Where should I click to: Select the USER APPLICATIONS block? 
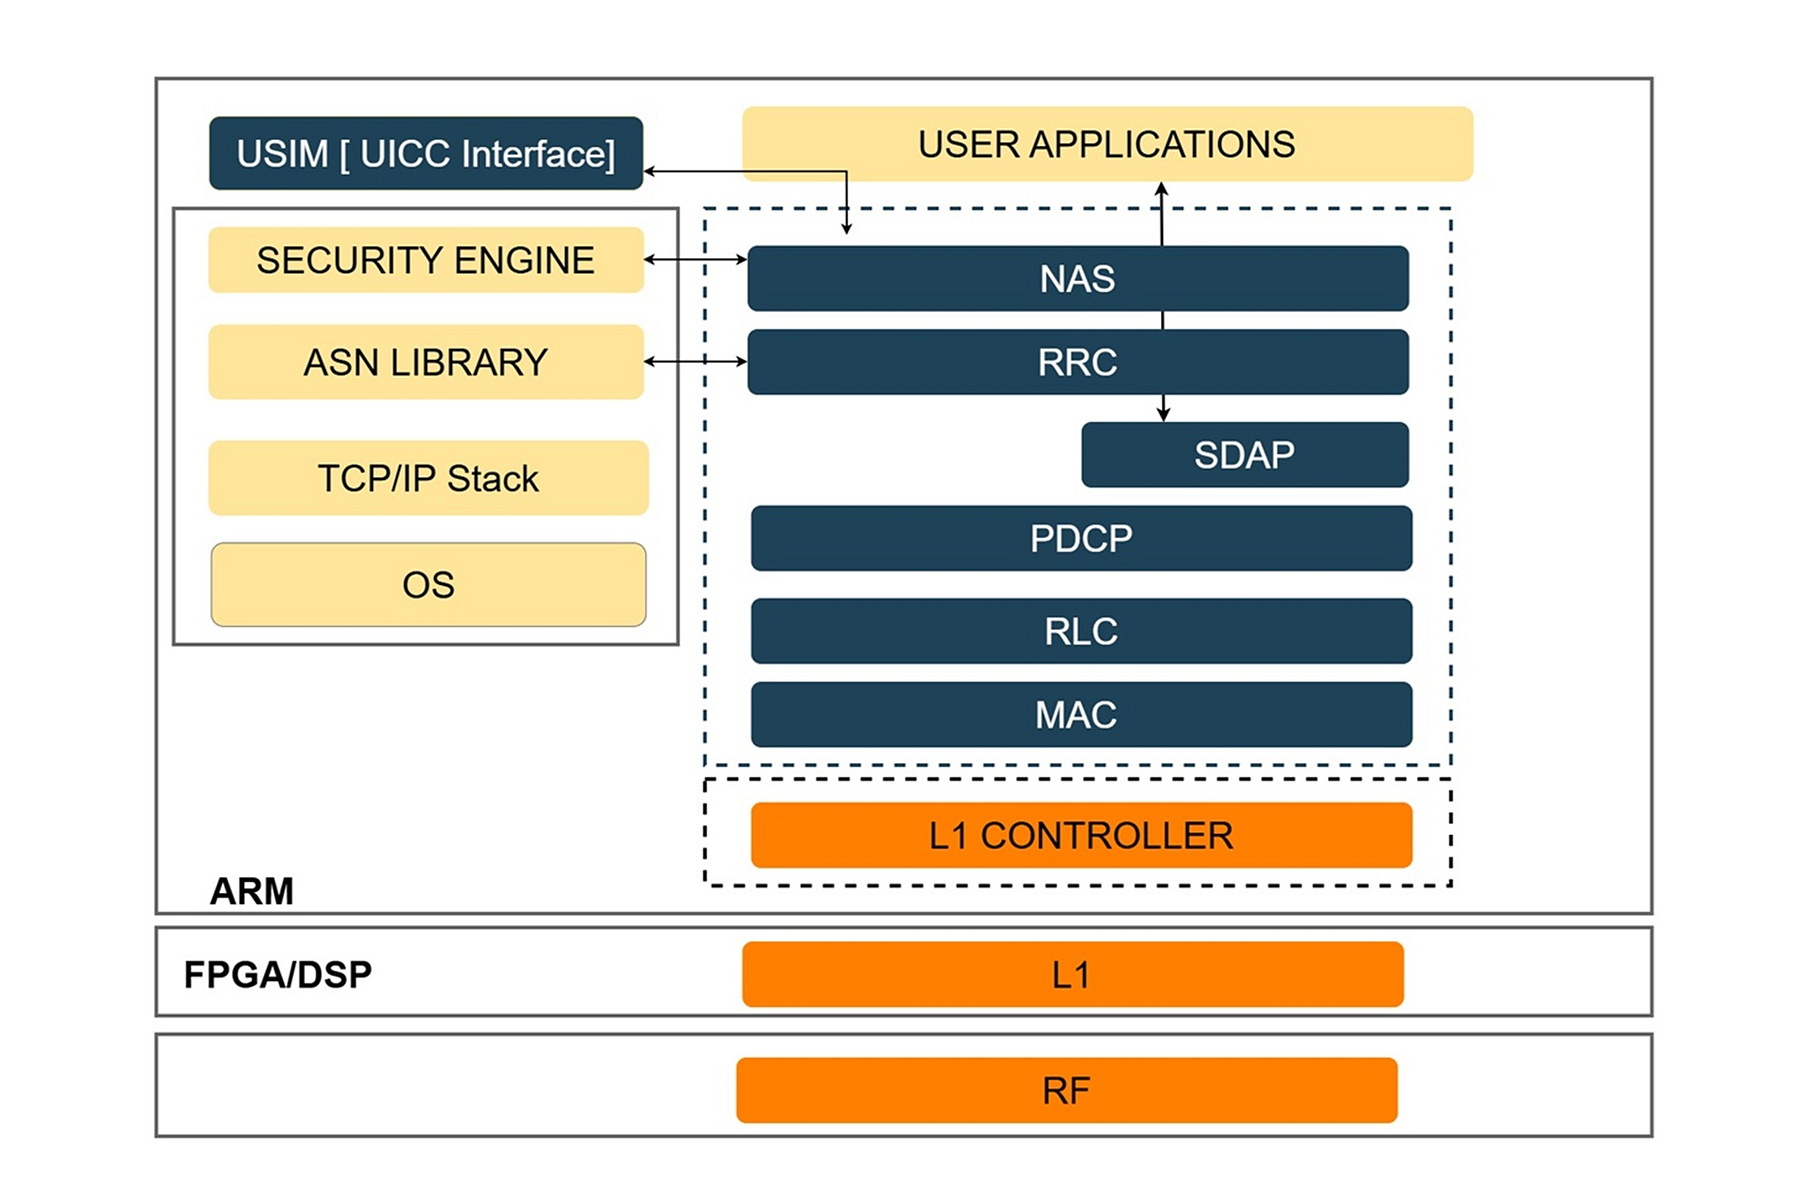coord(1107,144)
